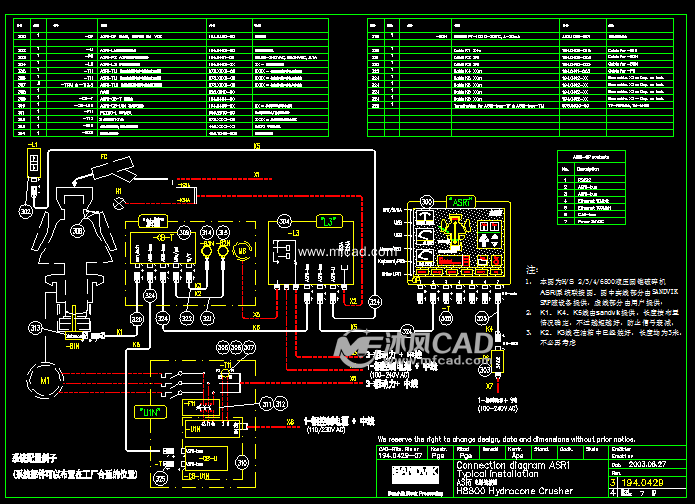The image size is (695, 504).
Task: Click the "H8800 Hydrocone Crusher" text
Action: click(515, 491)
